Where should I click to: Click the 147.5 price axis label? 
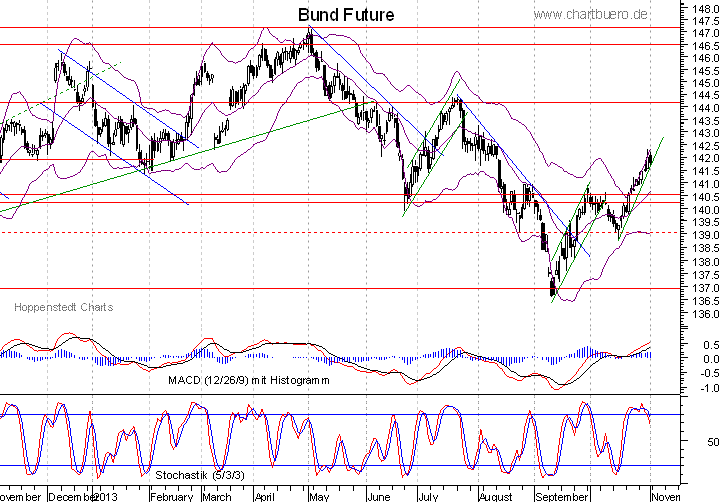point(705,21)
